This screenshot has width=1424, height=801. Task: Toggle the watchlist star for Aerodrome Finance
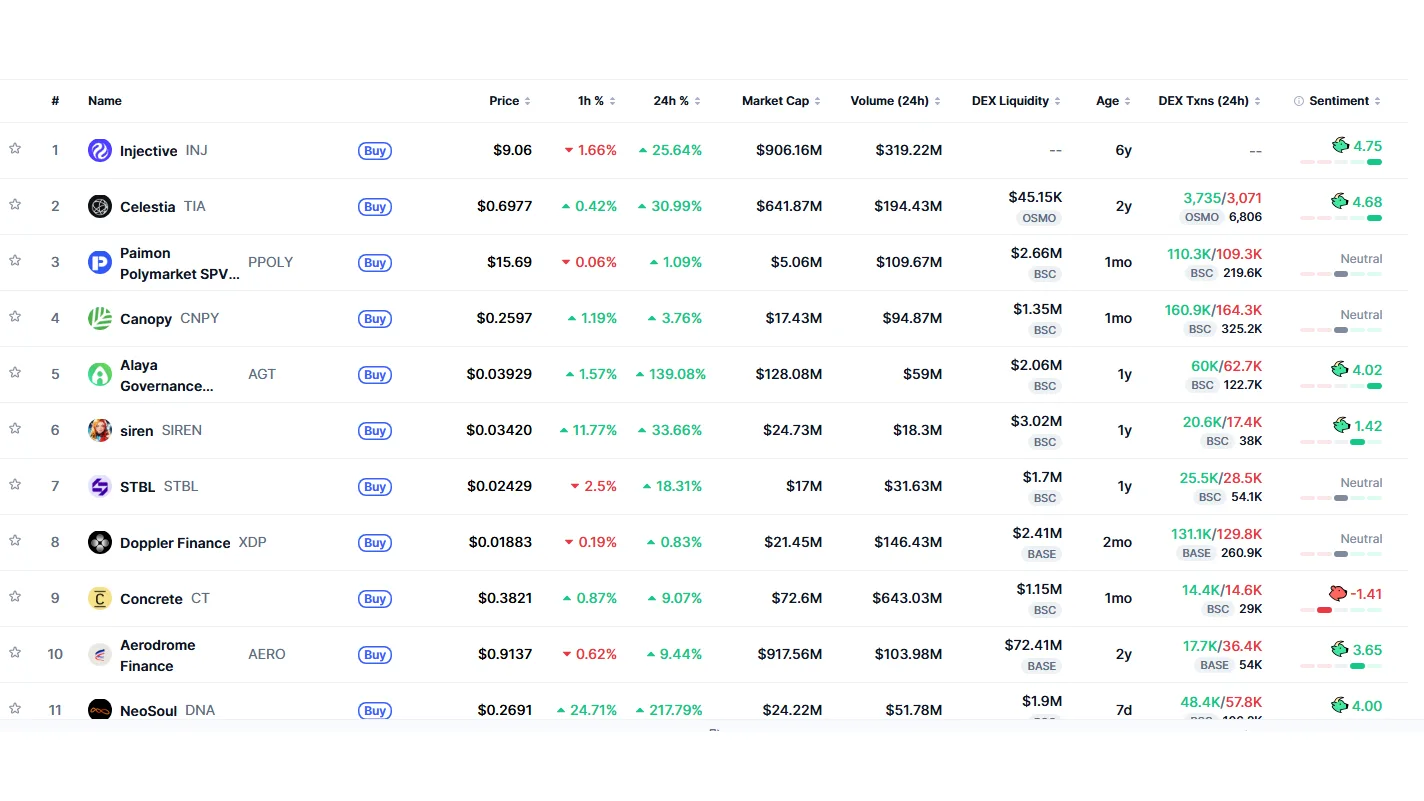pyautogui.click(x=15, y=652)
